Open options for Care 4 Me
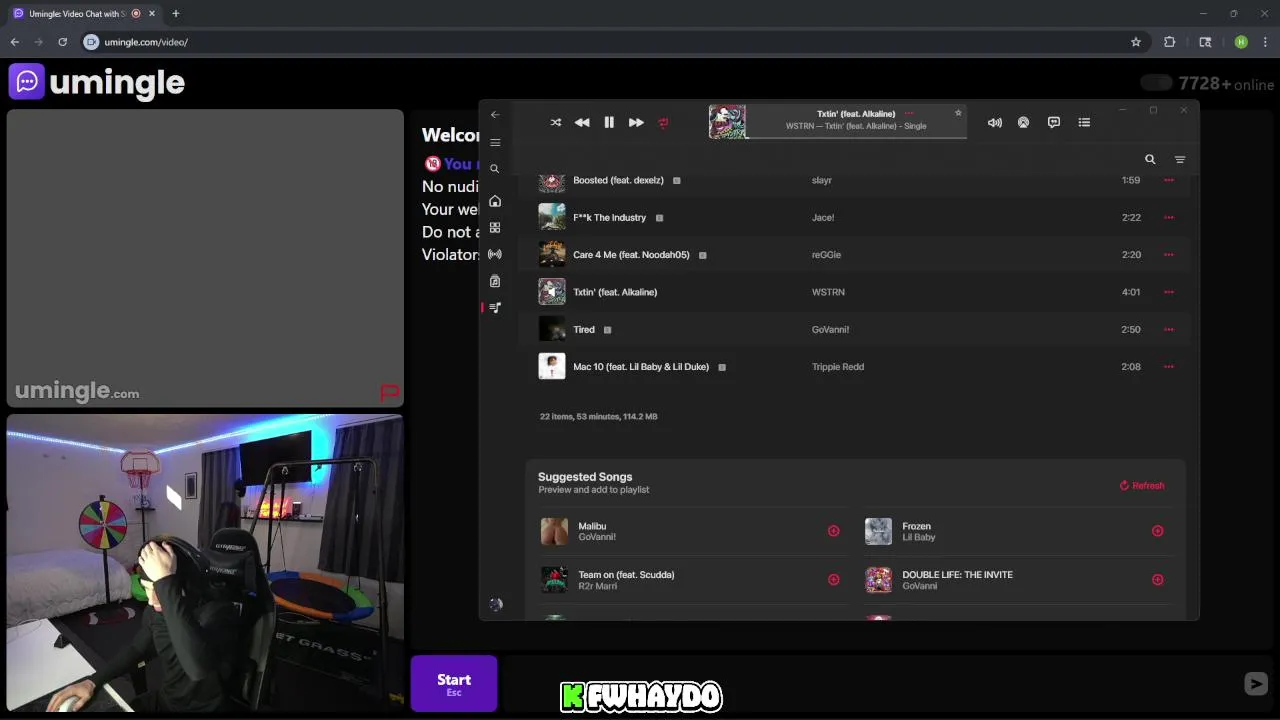The image size is (1280, 720). point(1168,255)
